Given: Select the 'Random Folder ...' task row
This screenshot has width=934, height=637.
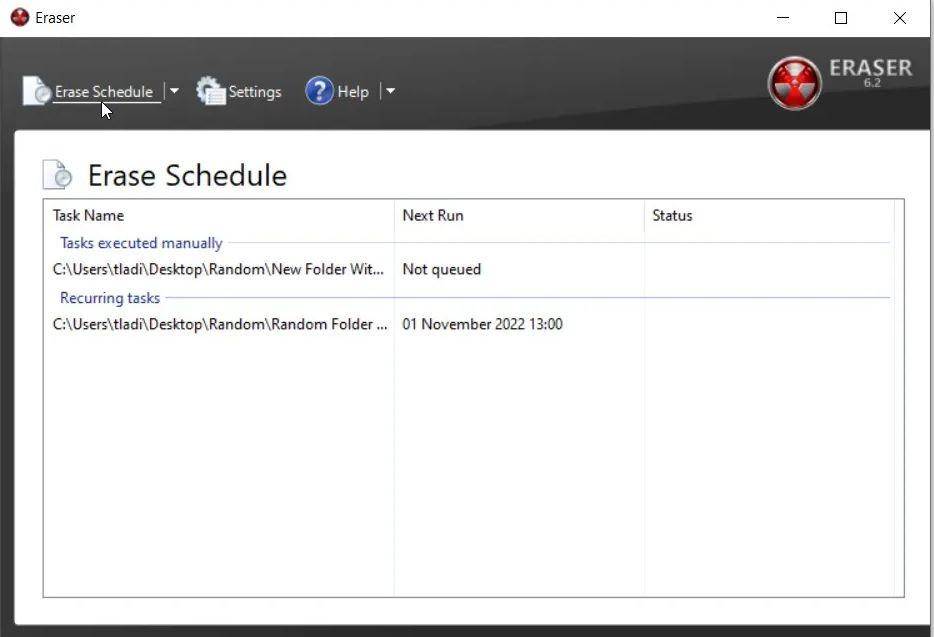Looking at the screenshot, I should point(469,324).
